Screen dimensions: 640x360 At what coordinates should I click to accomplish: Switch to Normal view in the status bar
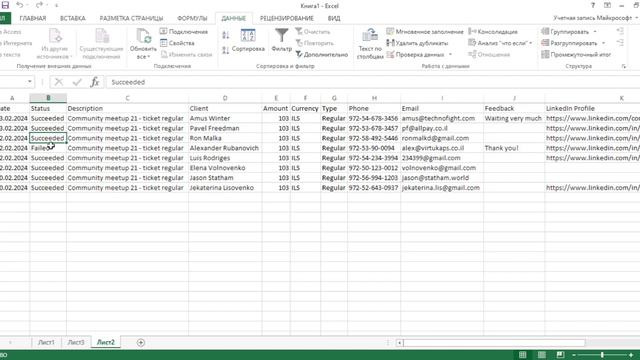tap(522, 355)
